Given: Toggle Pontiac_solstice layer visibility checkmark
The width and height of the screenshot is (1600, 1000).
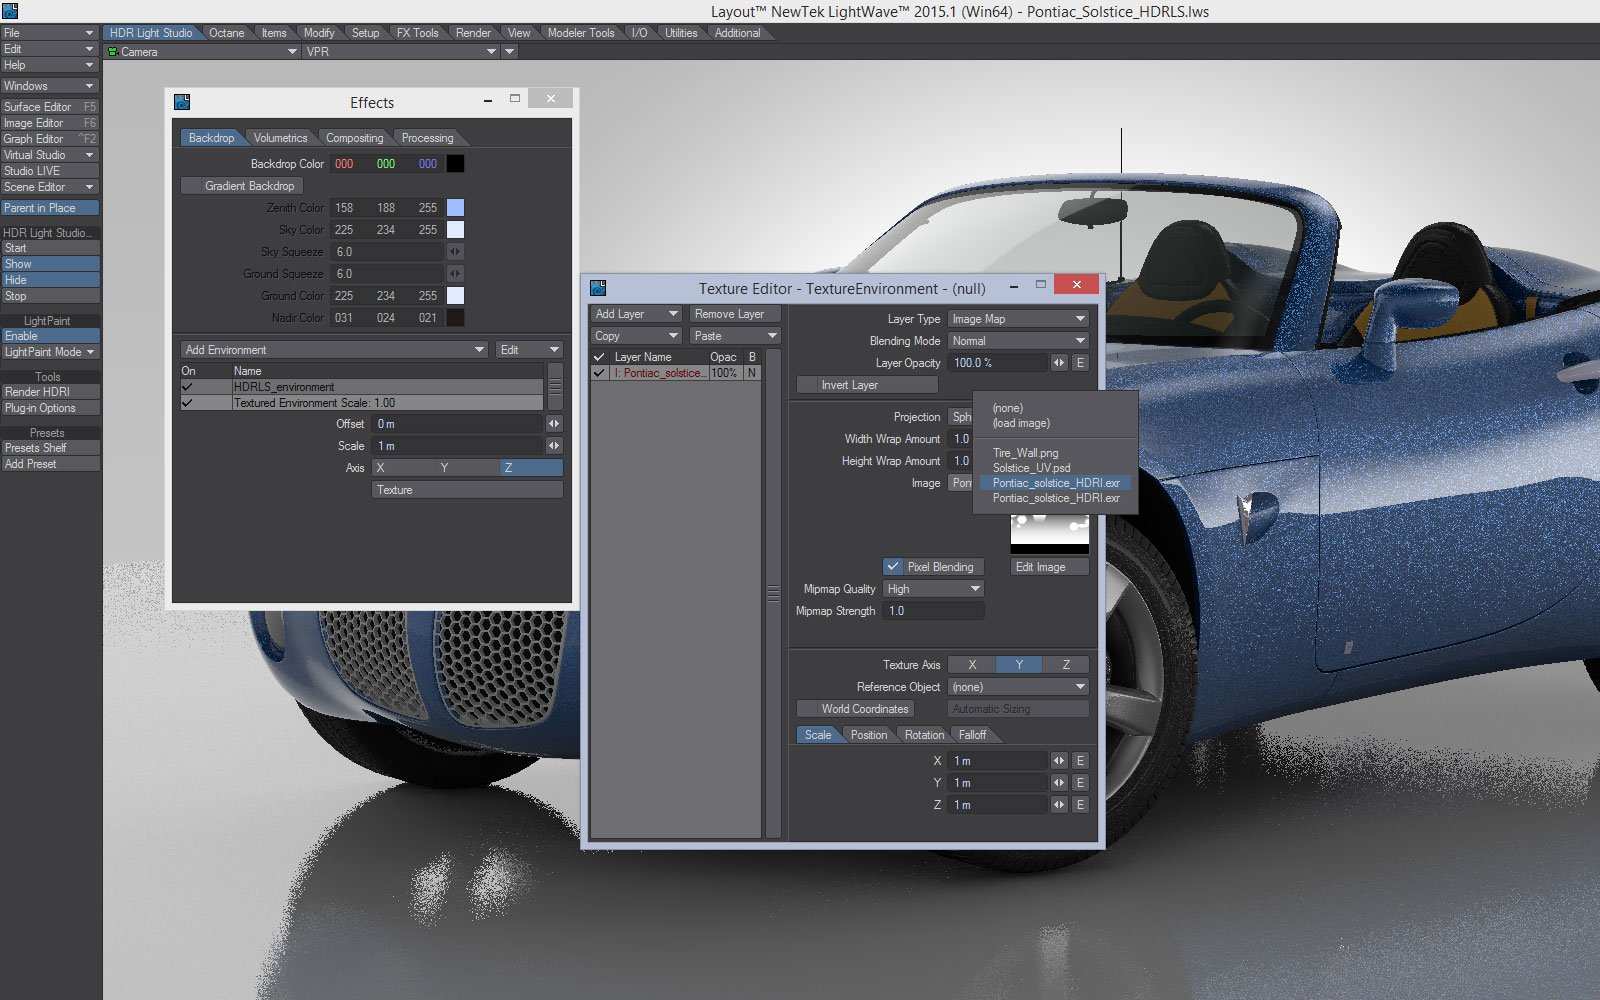Looking at the screenshot, I should pos(599,373).
